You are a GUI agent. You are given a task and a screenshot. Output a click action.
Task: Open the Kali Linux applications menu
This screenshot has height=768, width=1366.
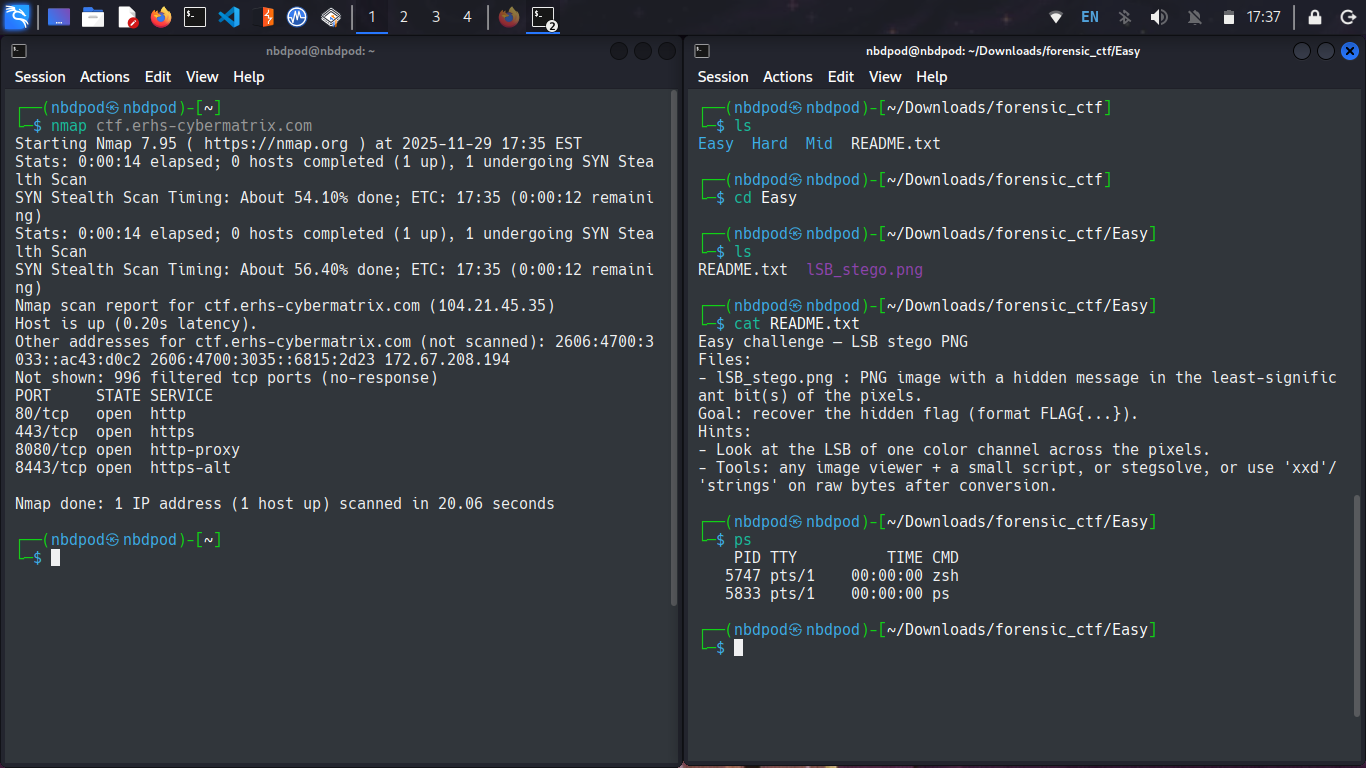click(17, 17)
